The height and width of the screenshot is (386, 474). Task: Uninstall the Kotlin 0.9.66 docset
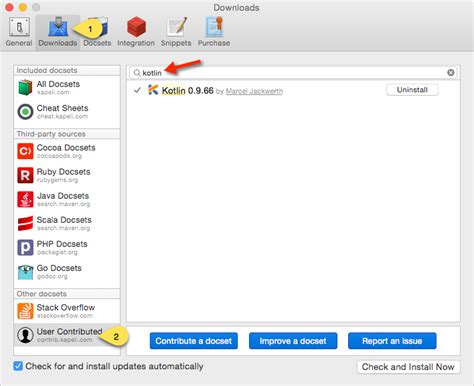point(412,90)
